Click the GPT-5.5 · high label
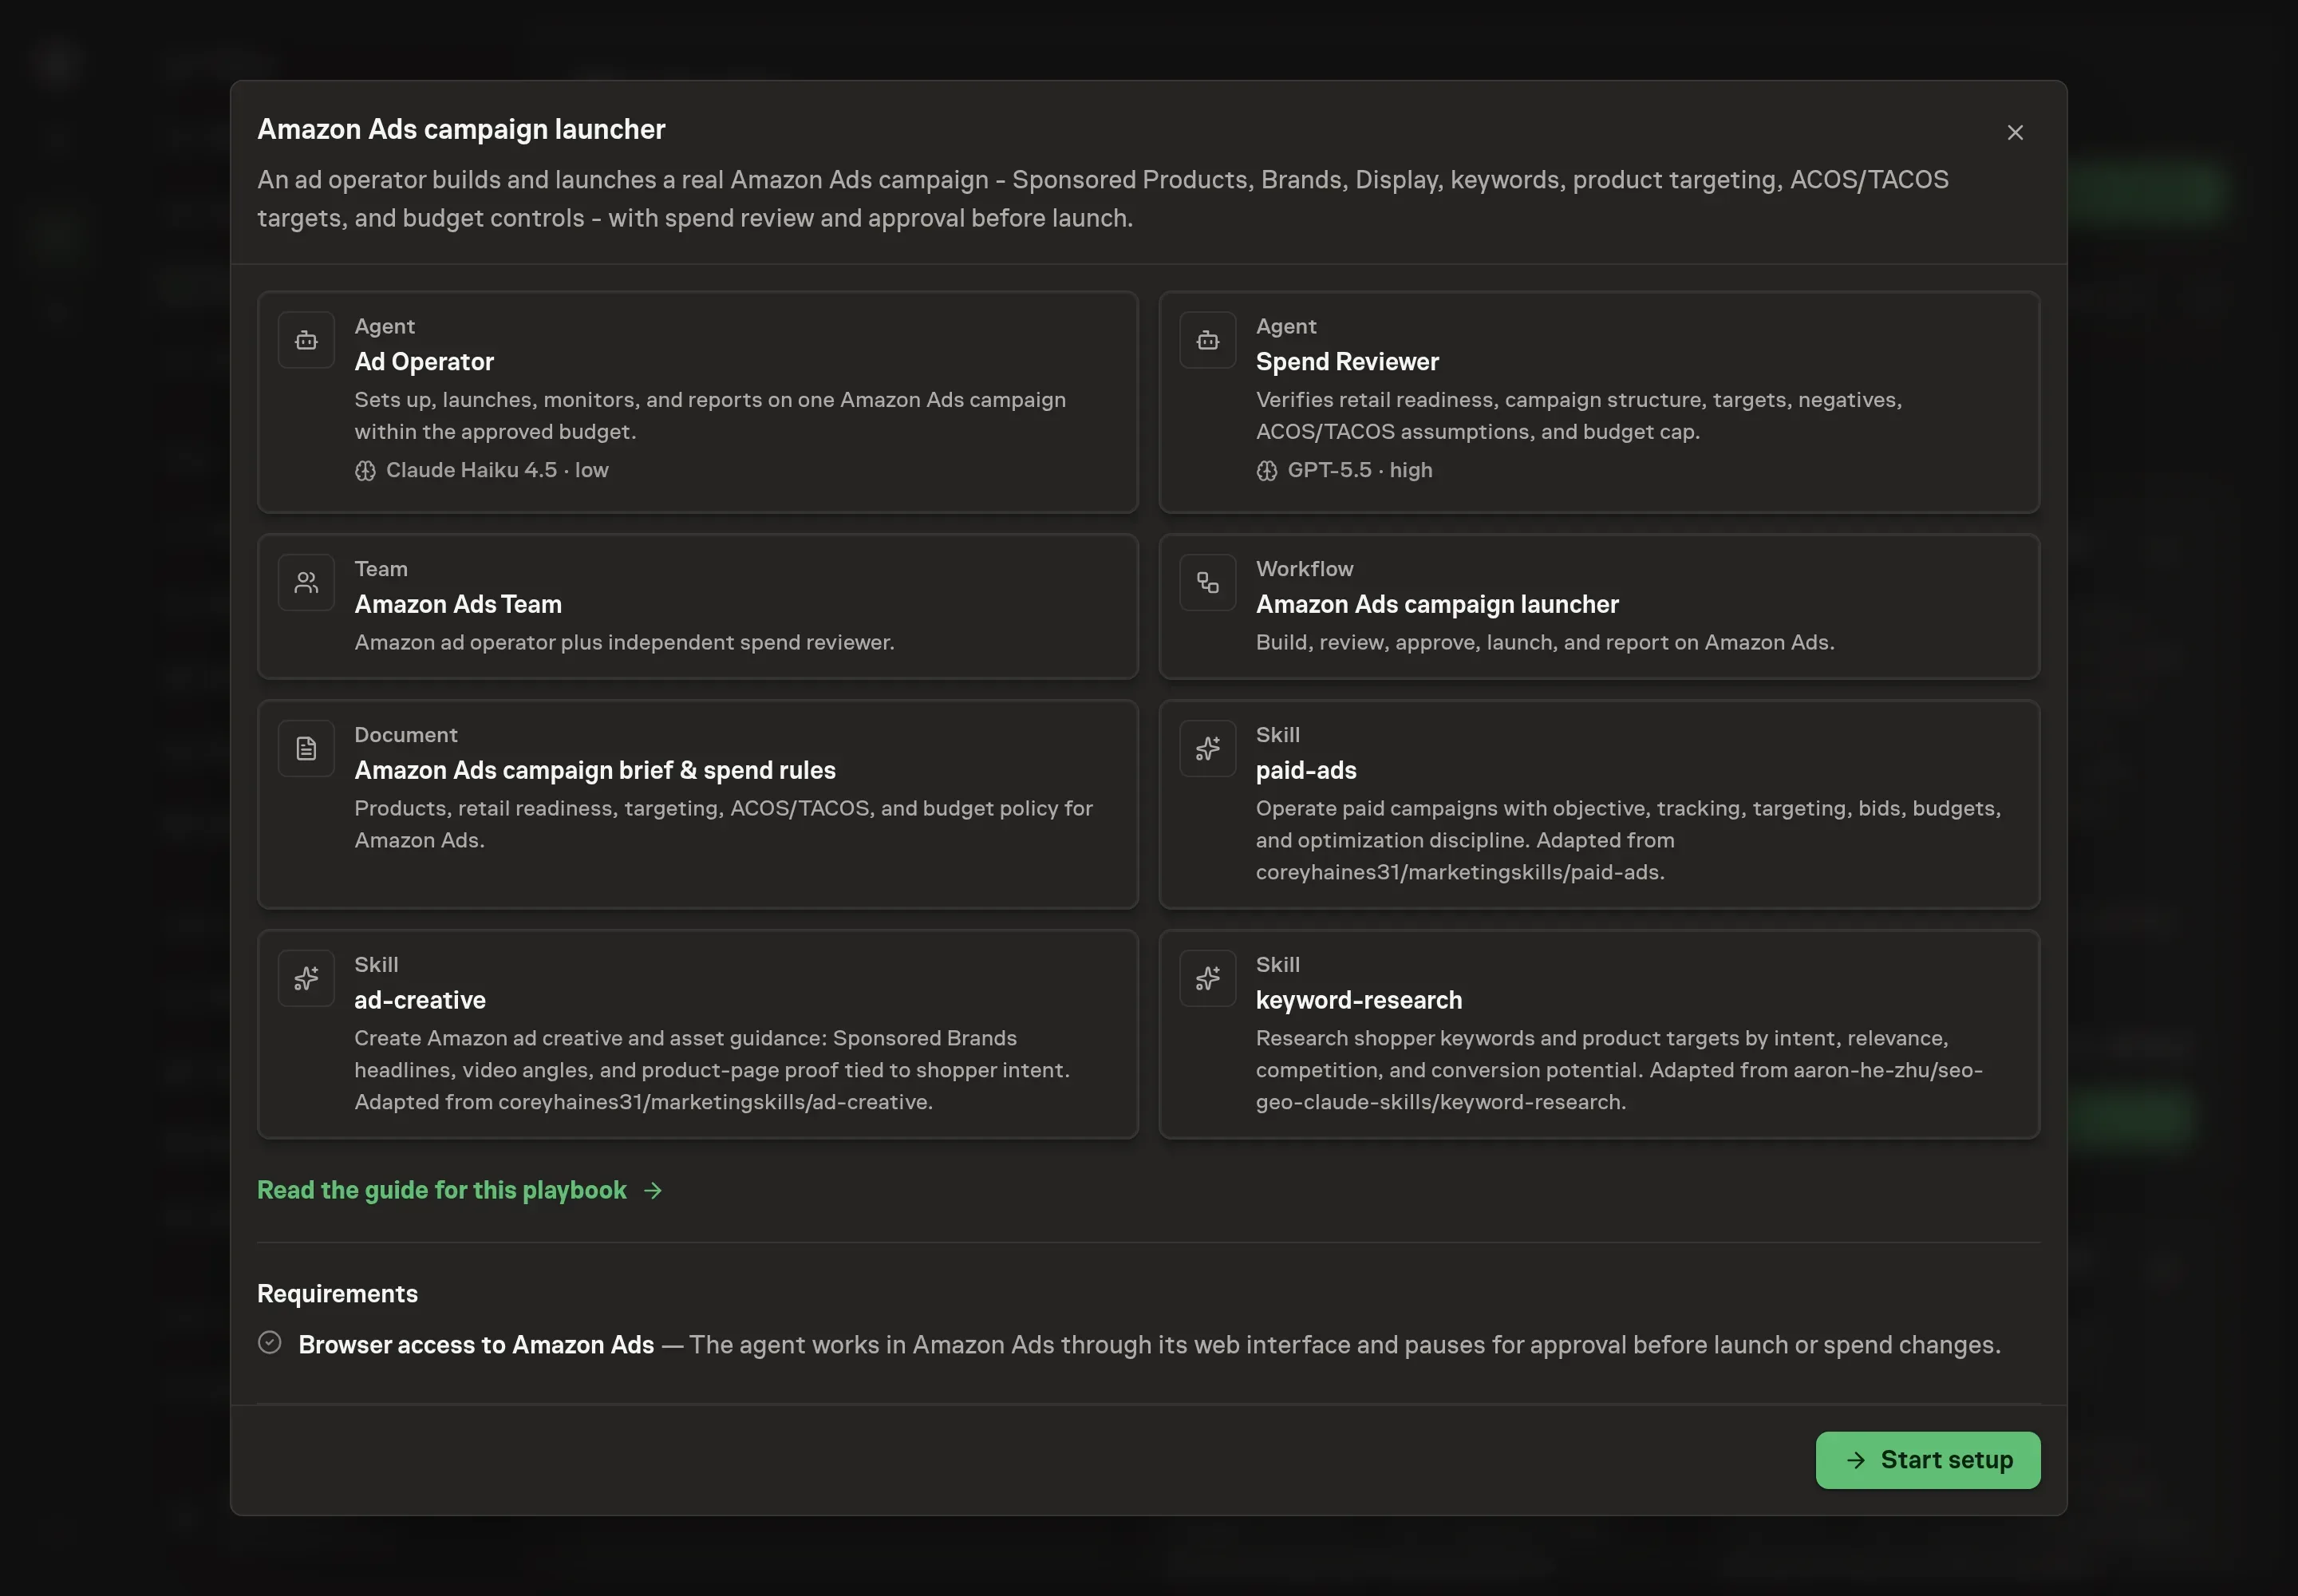Screen dimensions: 2298x1596 [x=1360, y=470]
